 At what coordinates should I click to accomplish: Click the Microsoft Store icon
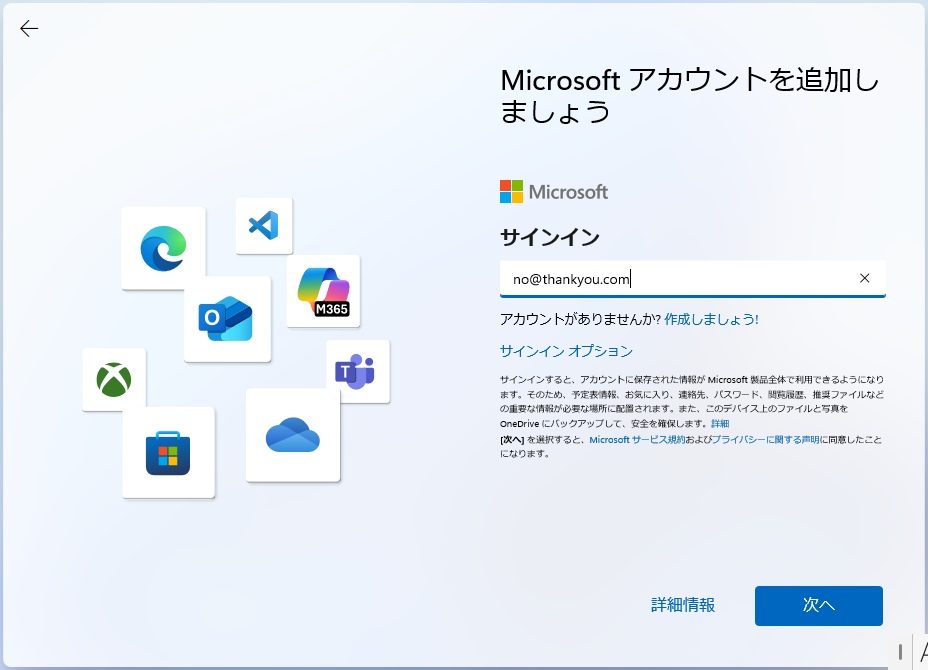tap(168, 452)
